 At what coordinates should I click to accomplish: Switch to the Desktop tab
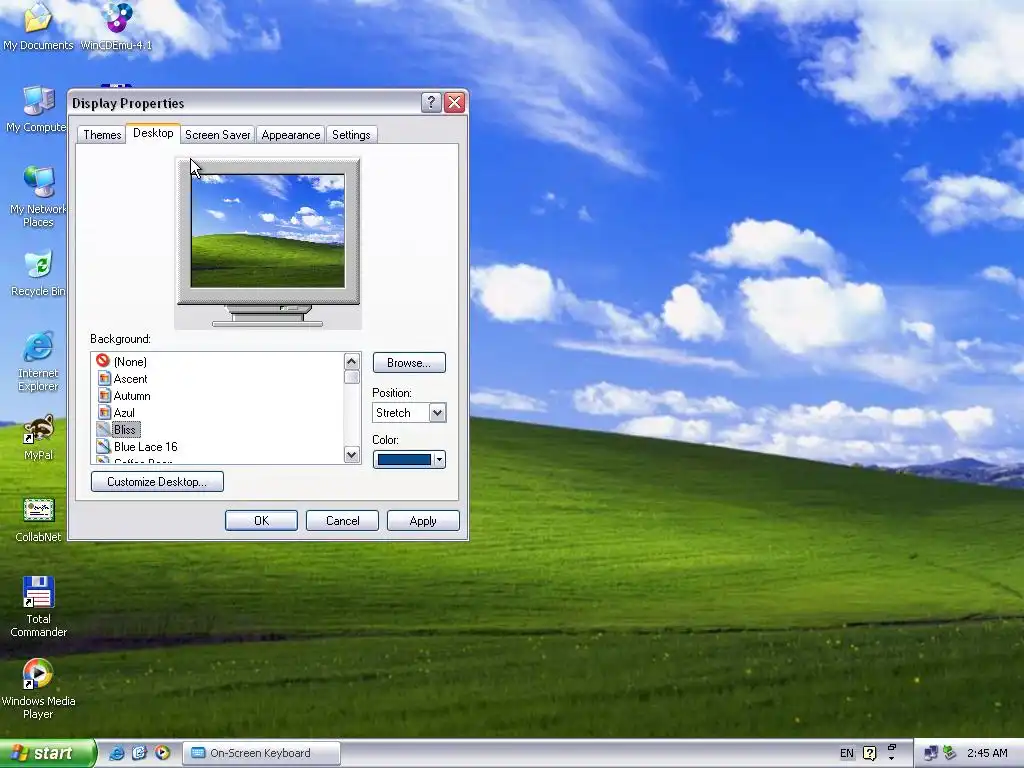tap(153, 133)
